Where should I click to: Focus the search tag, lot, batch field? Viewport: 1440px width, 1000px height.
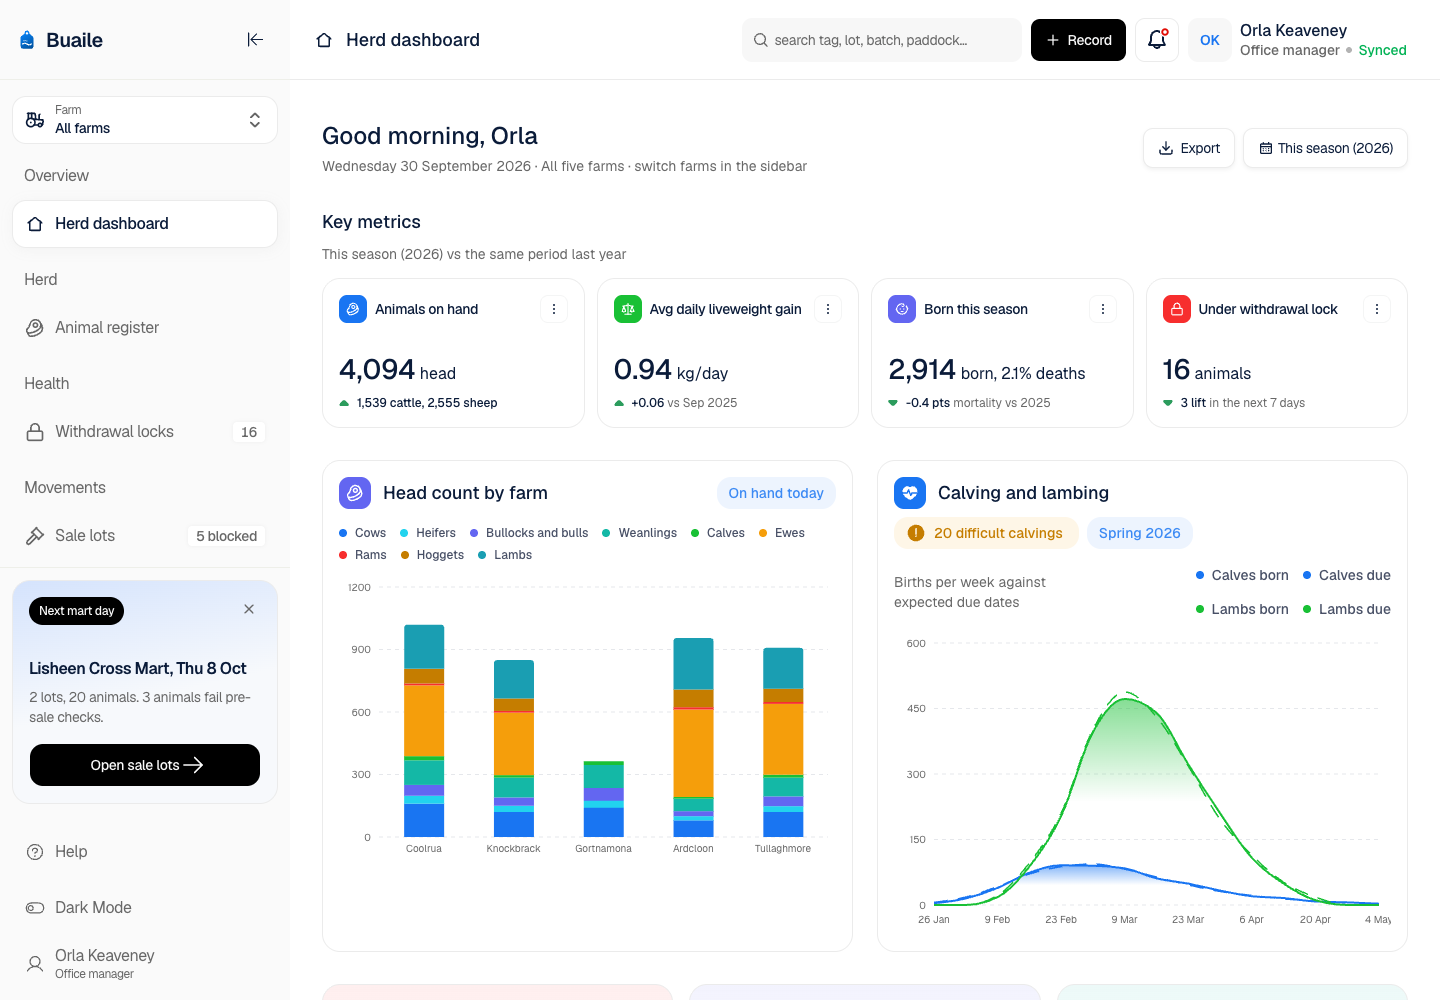point(882,40)
